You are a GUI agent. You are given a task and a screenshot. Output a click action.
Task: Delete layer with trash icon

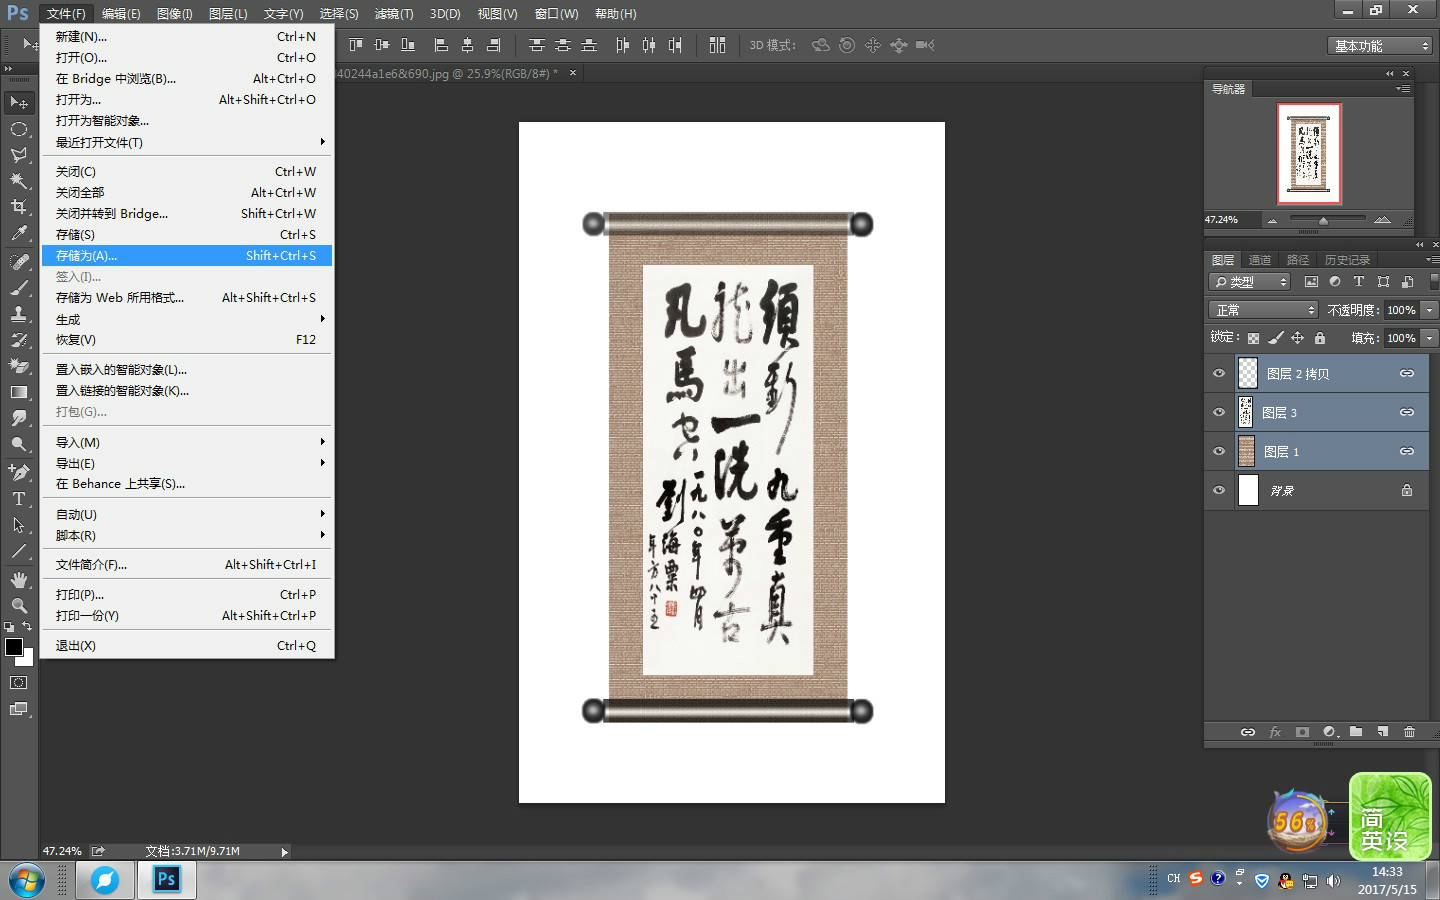[1409, 732]
